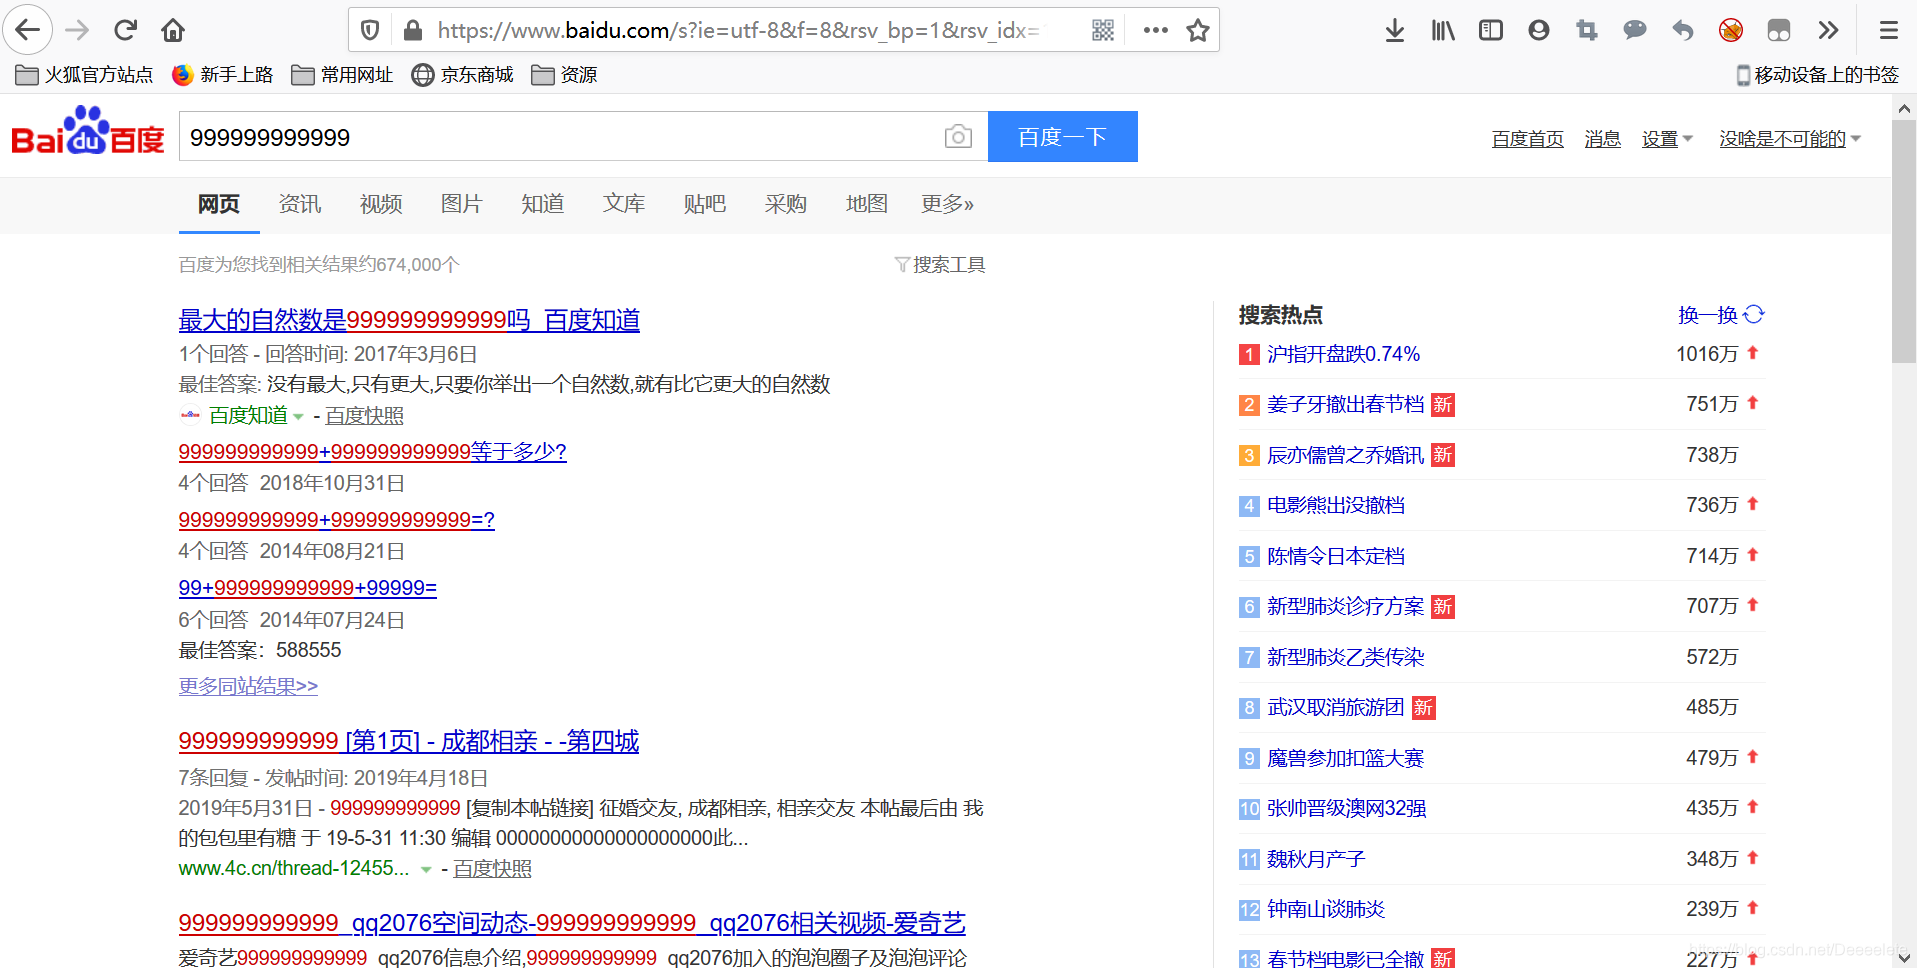
Task: Switch to the 视频 tab
Action: point(381,204)
